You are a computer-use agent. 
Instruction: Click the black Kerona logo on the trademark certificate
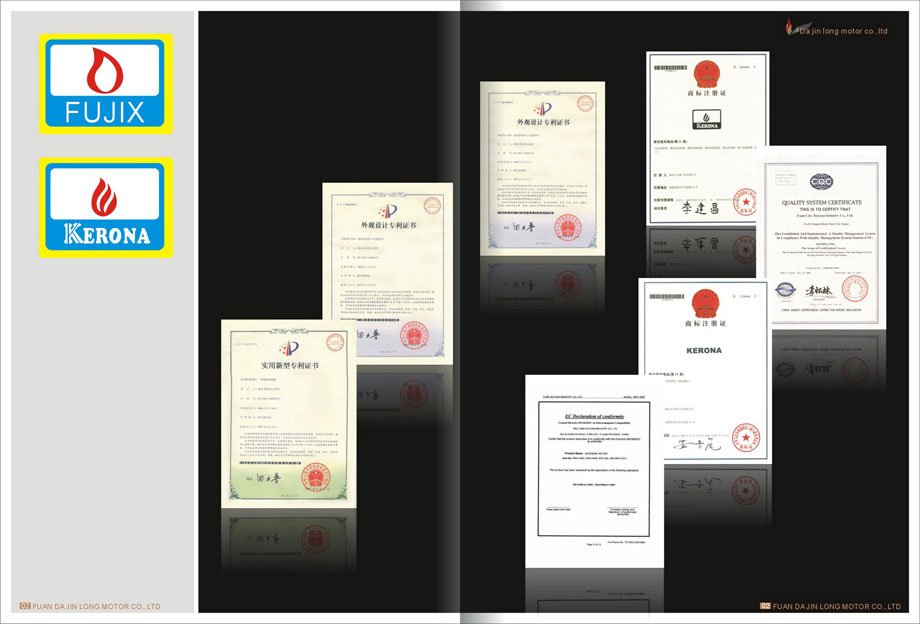tap(706, 120)
